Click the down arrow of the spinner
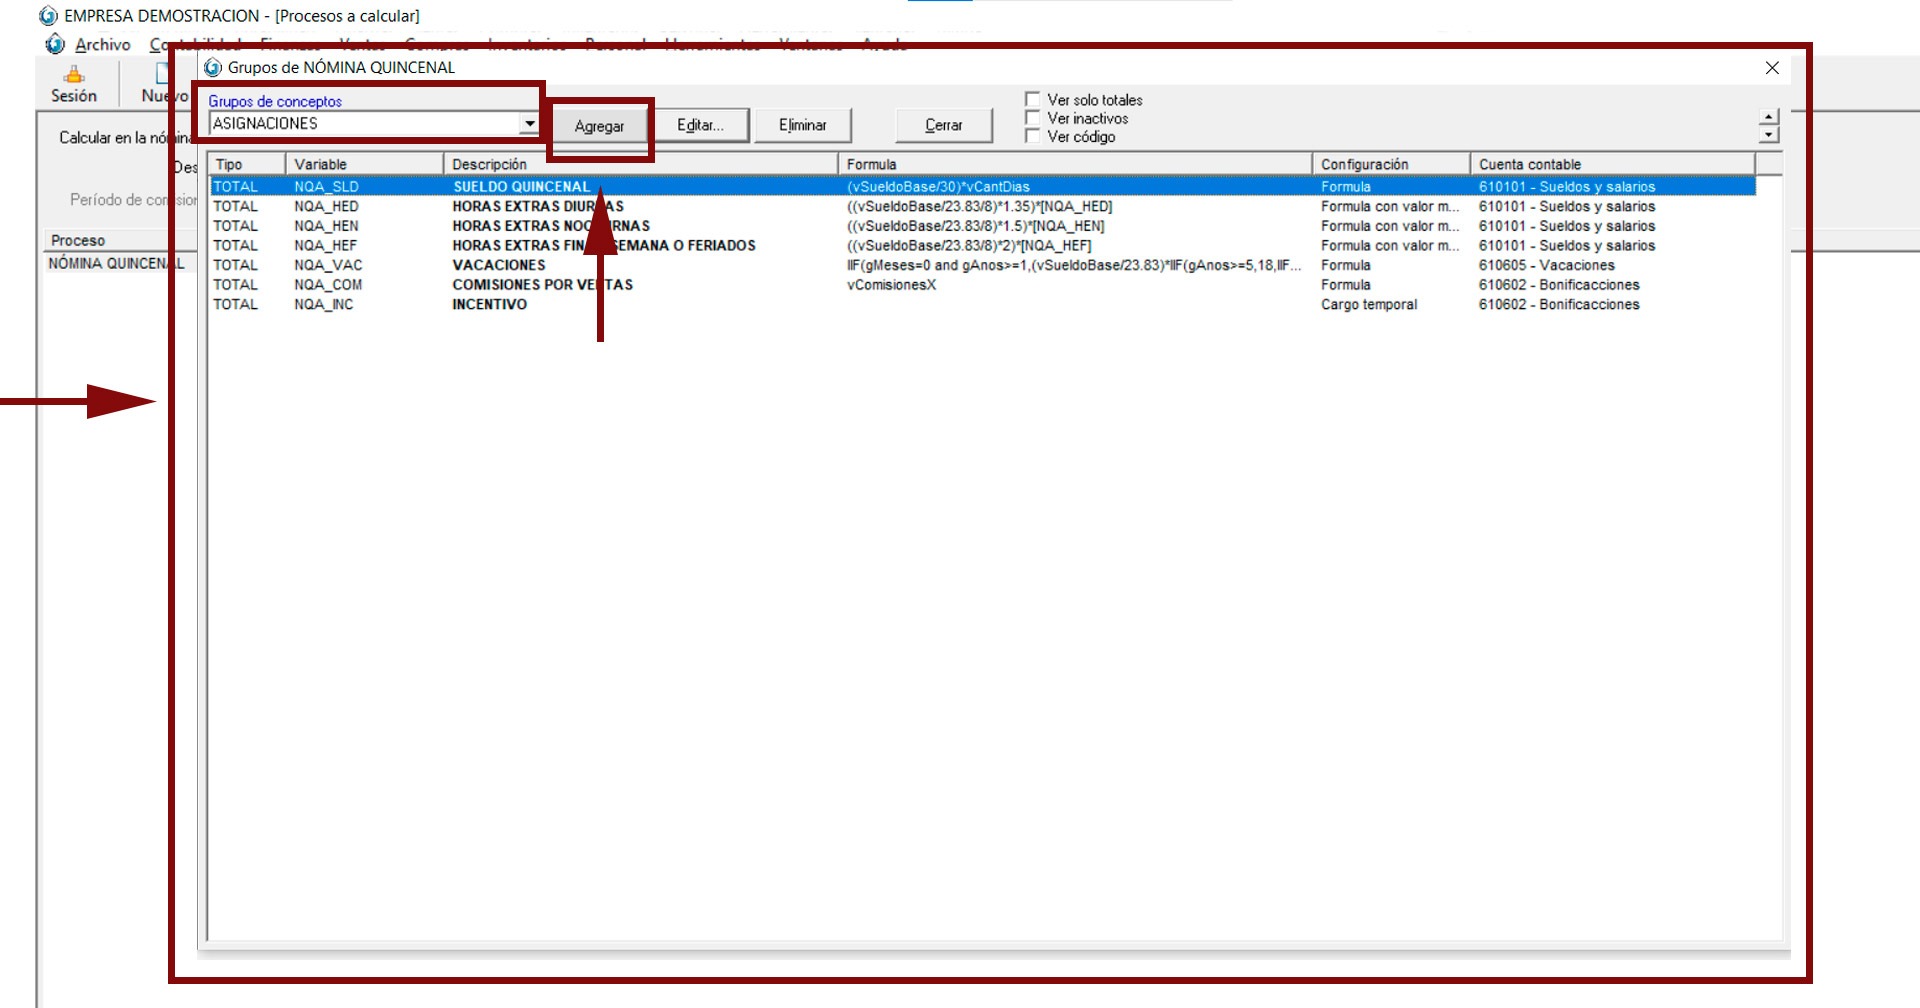Image resolution: width=1920 pixels, height=1008 pixels. [1768, 135]
